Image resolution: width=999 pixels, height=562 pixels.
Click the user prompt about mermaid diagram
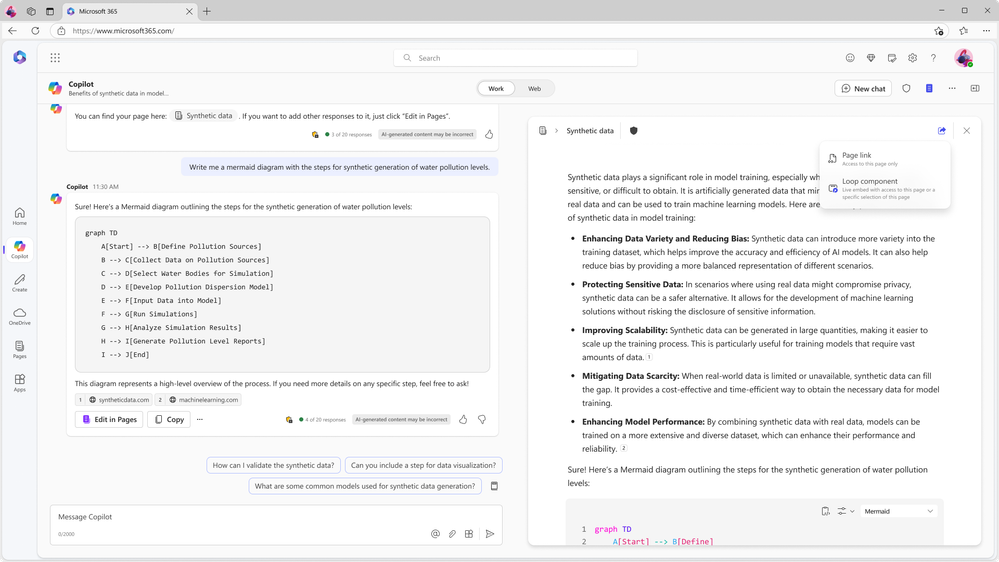[x=340, y=167]
